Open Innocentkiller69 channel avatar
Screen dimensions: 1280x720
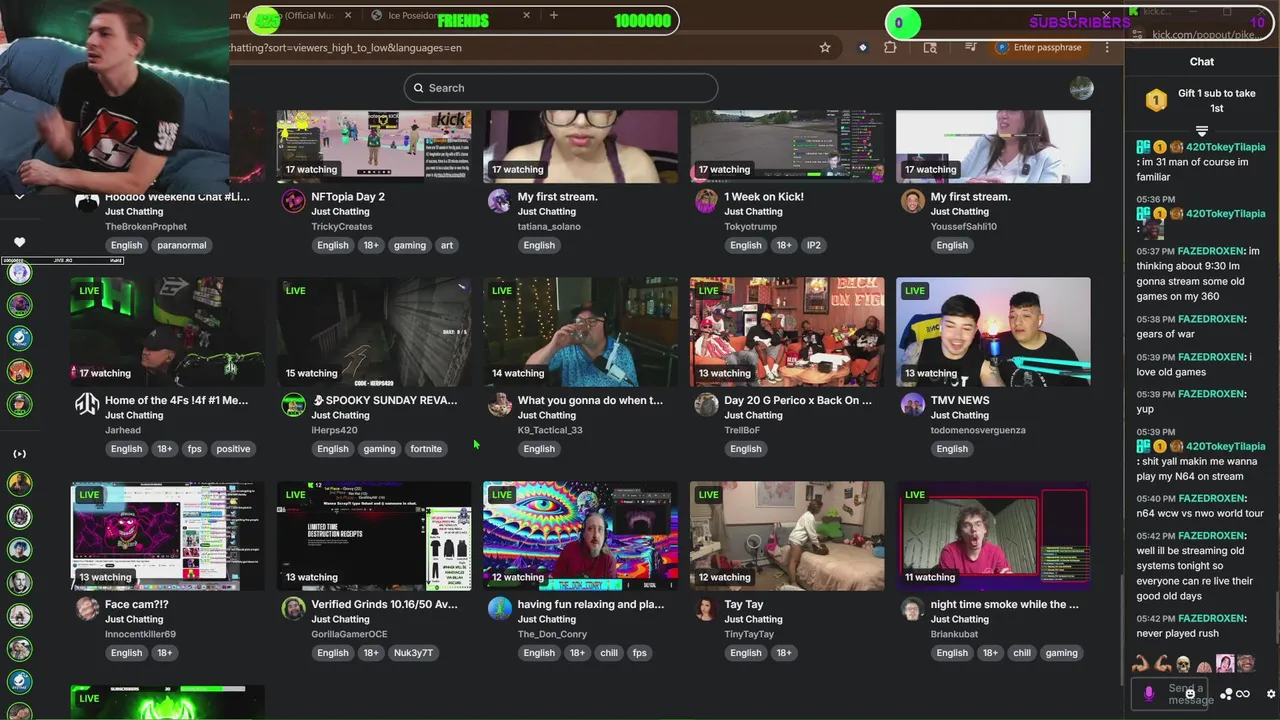click(x=87, y=608)
